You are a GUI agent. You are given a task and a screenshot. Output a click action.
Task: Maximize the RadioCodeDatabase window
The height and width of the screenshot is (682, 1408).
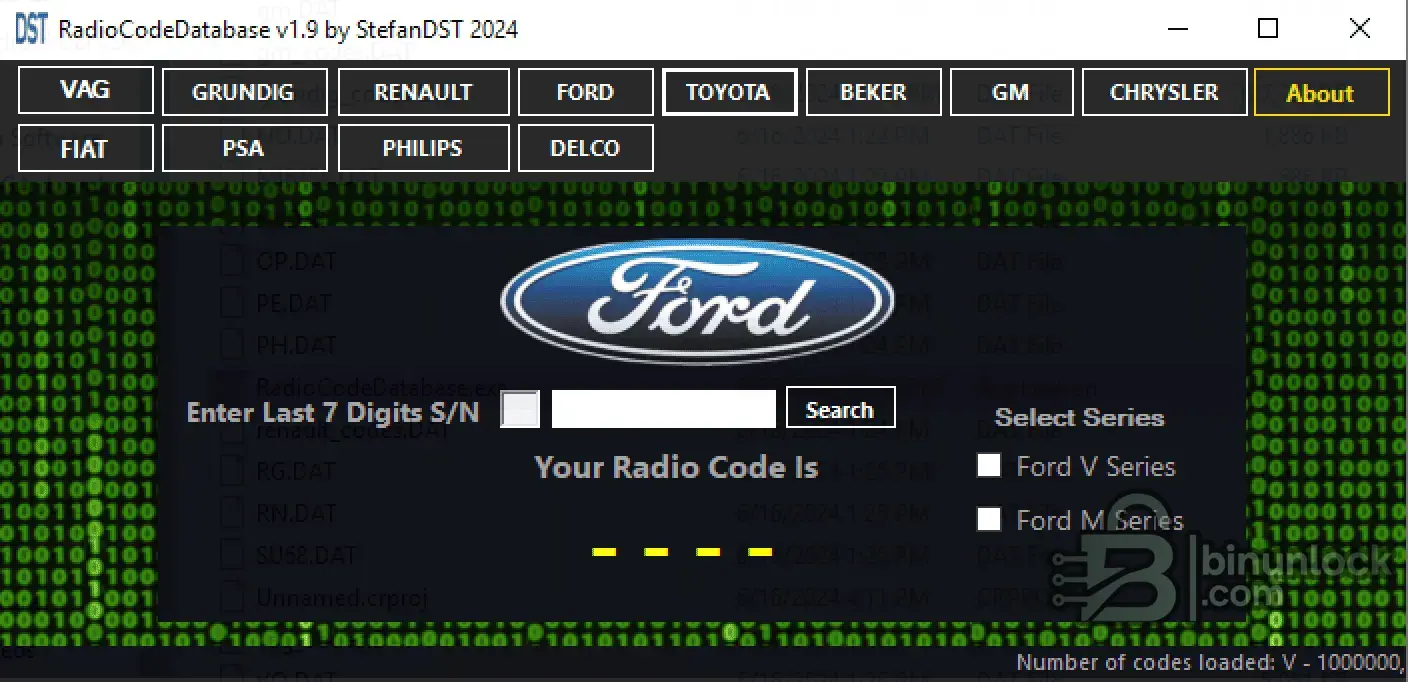1268,29
